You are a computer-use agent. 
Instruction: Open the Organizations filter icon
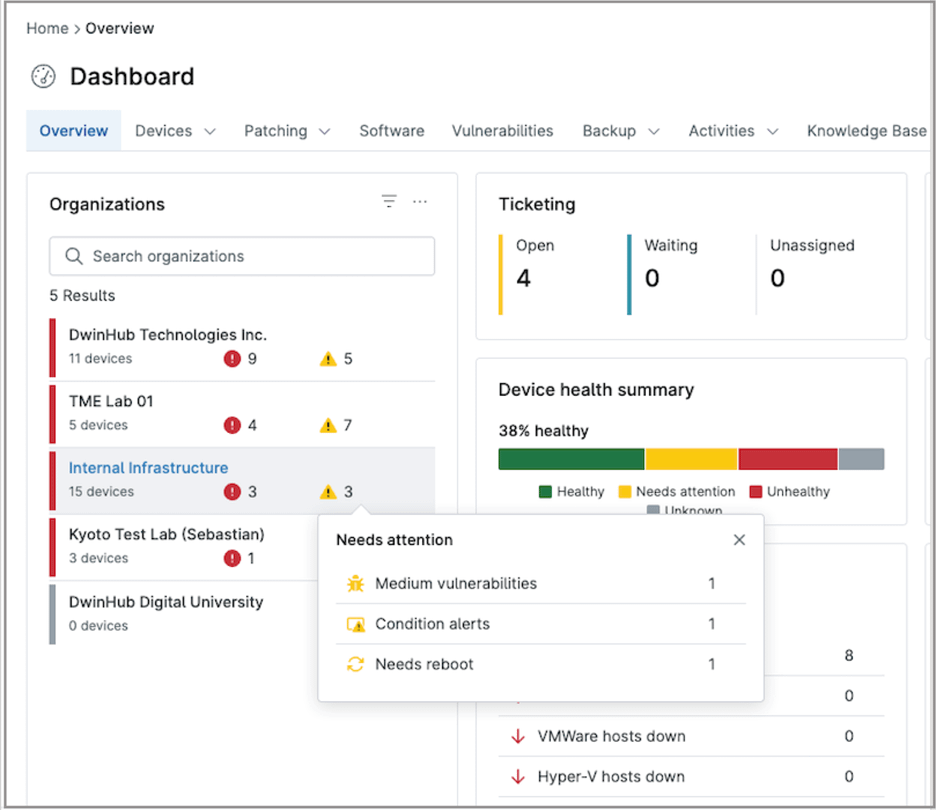pyautogui.click(x=389, y=201)
